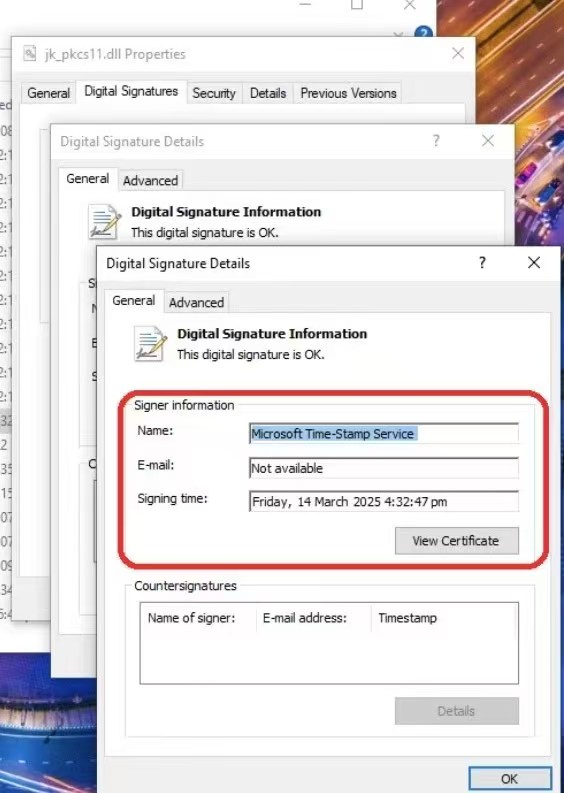The width and height of the screenshot is (564, 793).
Task: Open Details tab in Properties window
Action: pyautogui.click(x=268, y=93)
